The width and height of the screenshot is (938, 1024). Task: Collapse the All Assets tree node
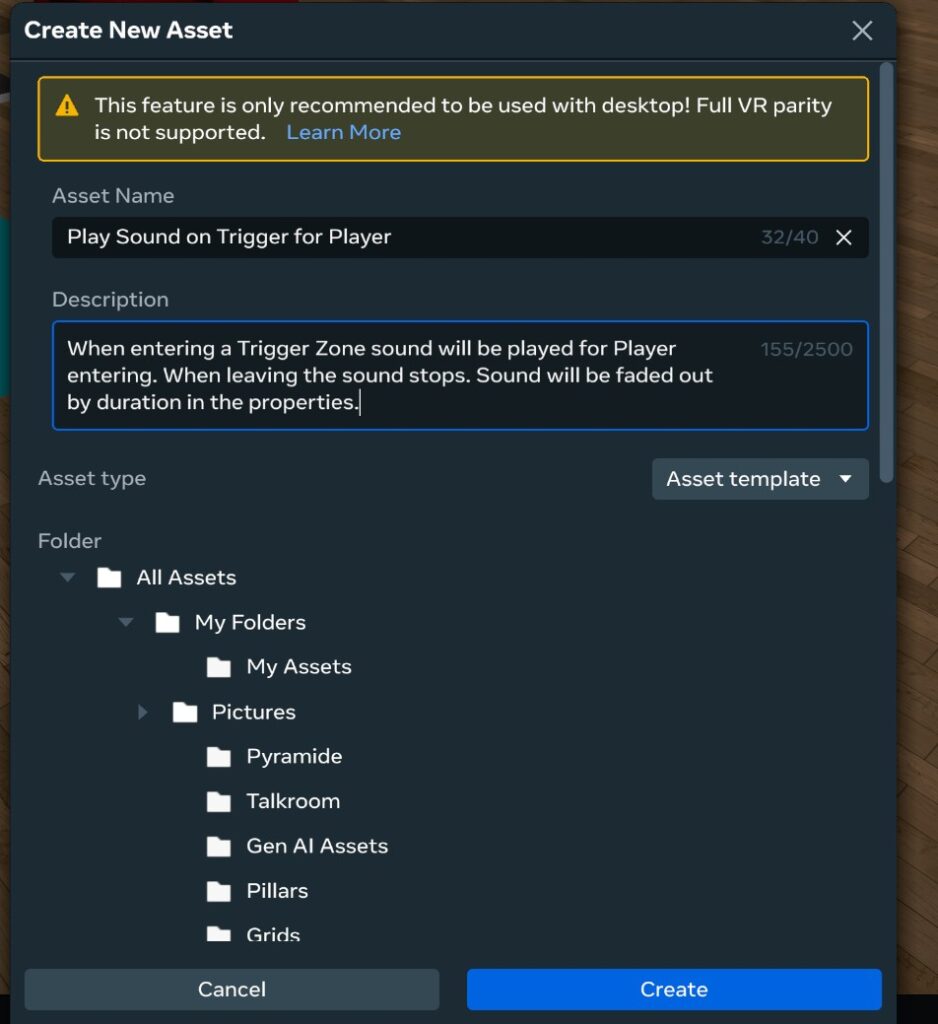67,577
